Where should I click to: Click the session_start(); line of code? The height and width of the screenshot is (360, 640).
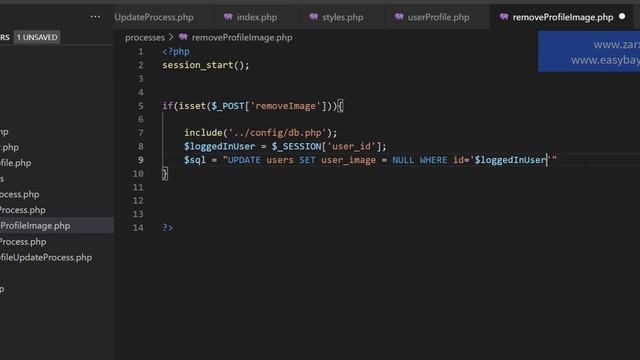205,65
